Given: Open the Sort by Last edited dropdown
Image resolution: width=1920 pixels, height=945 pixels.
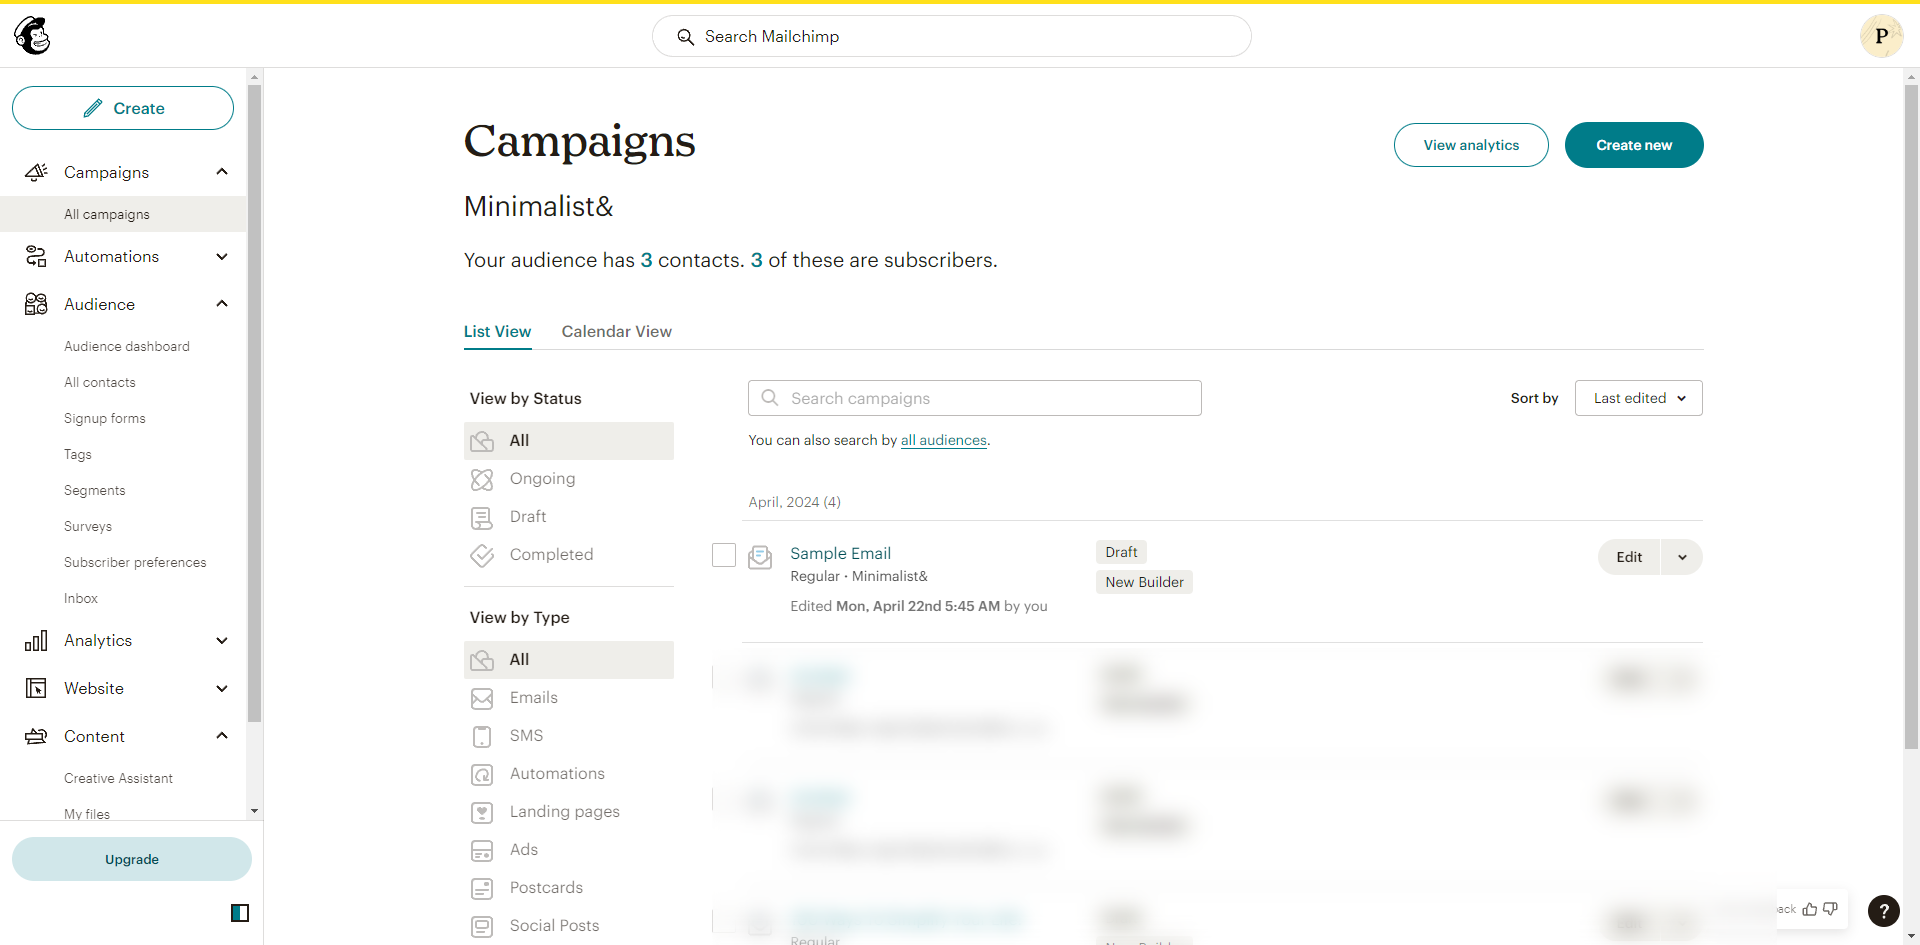Looking at the screenshot, I should [1638, 398].
